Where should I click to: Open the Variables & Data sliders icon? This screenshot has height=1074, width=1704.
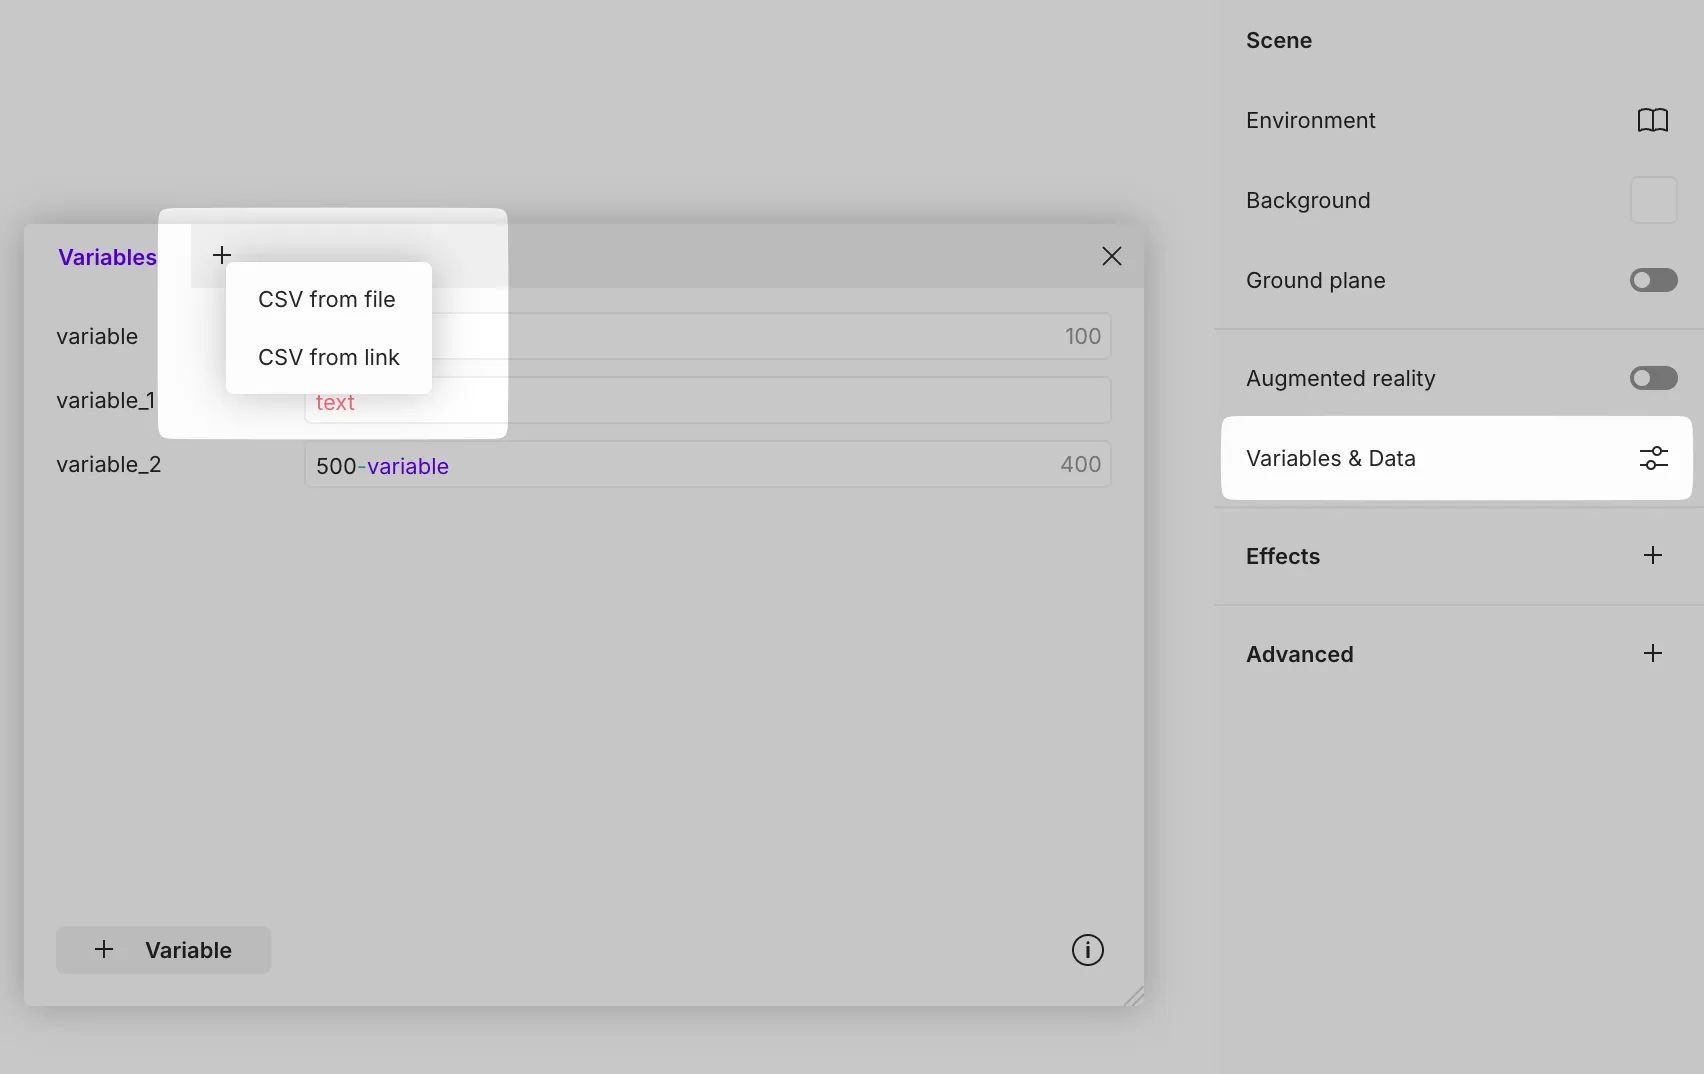coord(1653,458)
